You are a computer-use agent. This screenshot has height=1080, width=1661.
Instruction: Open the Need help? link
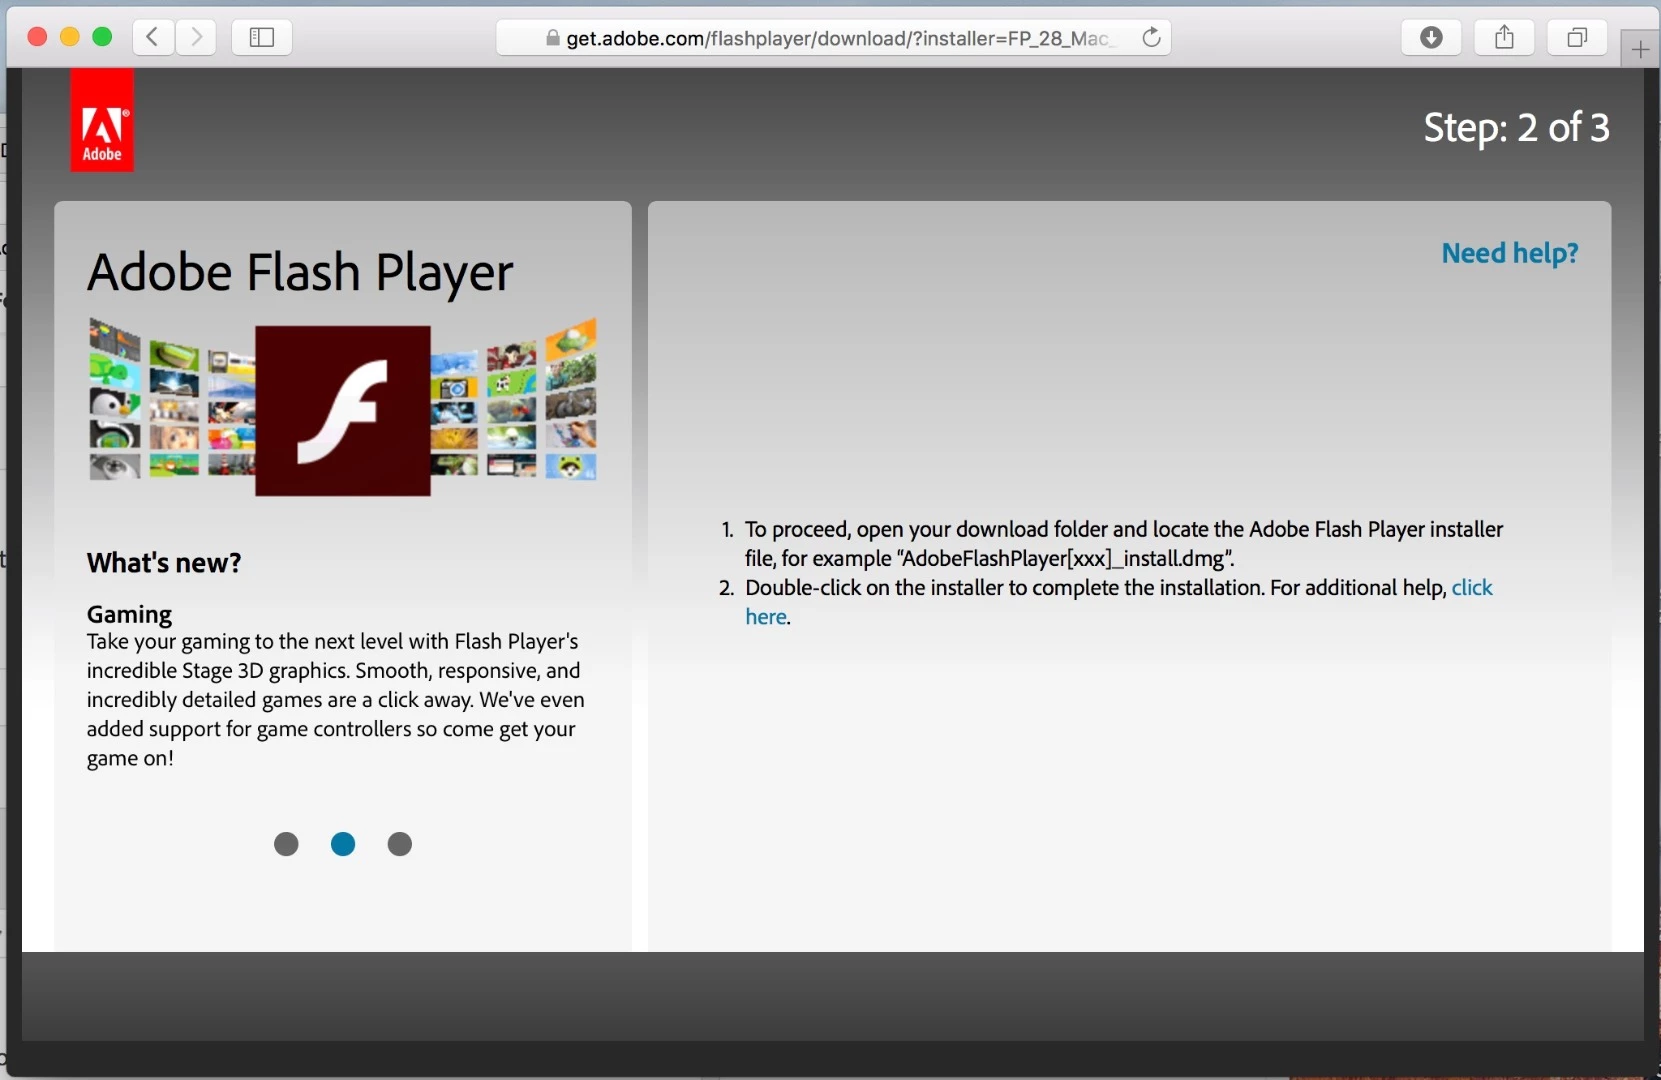(1510, 253)
